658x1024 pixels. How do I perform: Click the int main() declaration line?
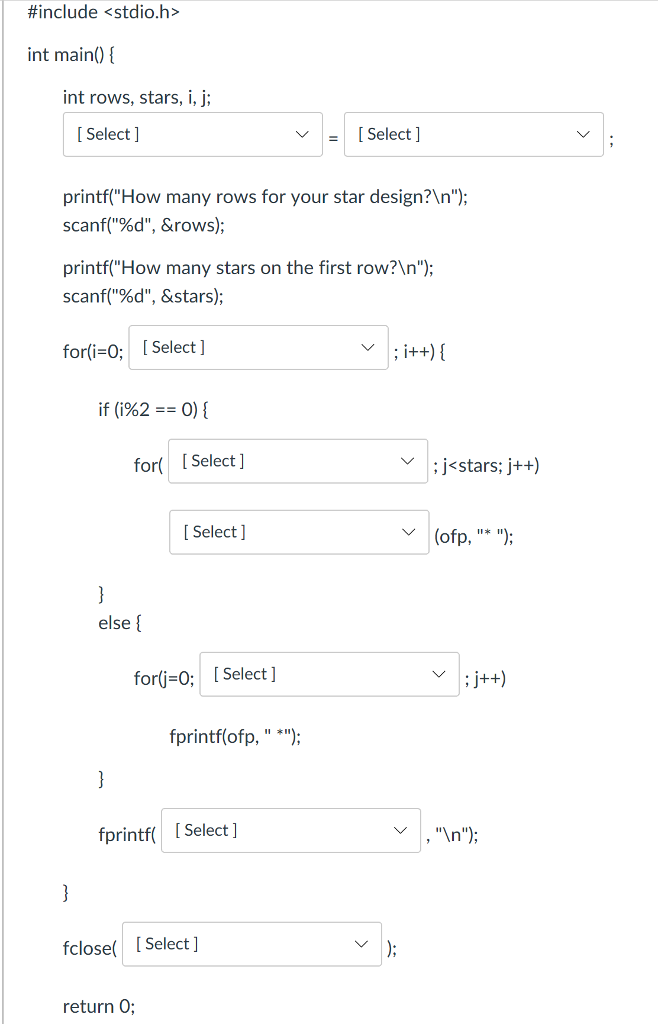click(x=70, y=54)
